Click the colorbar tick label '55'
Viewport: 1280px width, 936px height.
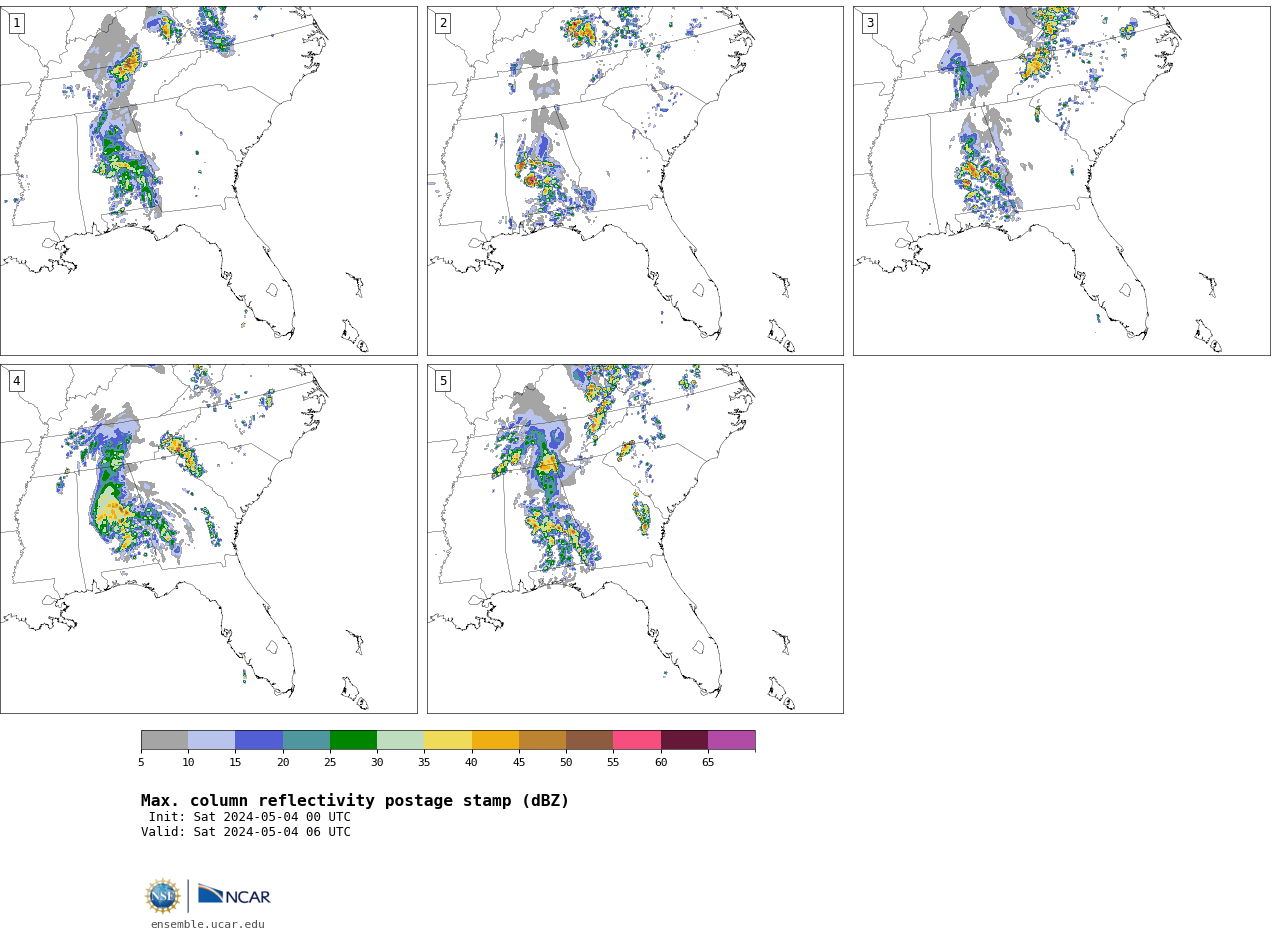tap(613, 763)
